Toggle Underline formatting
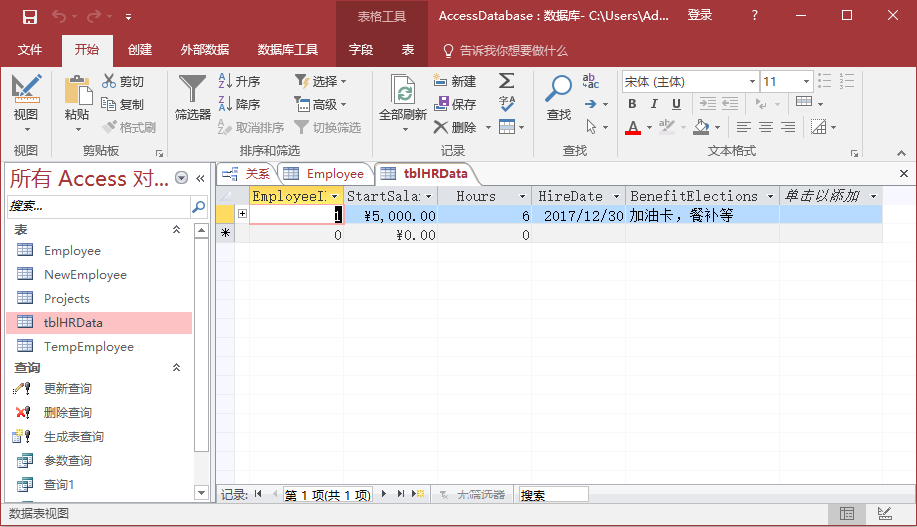 click(676, 104)
